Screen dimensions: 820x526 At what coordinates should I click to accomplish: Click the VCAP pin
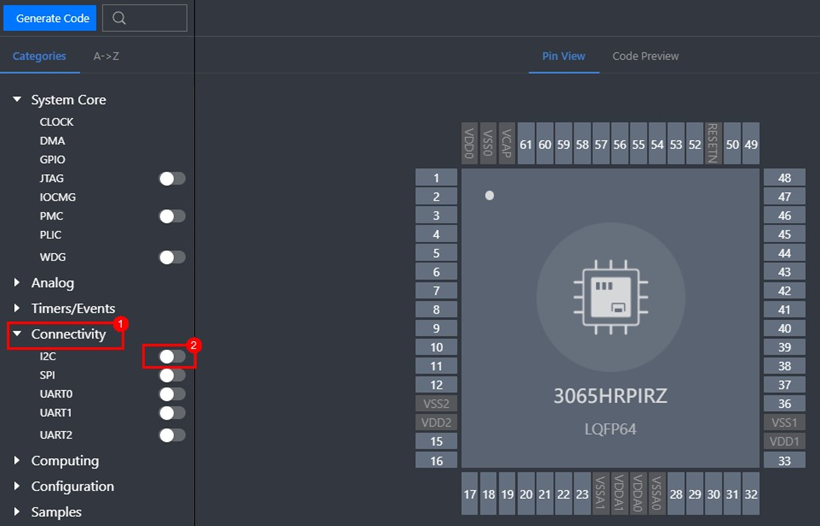[x=507, y=144]
